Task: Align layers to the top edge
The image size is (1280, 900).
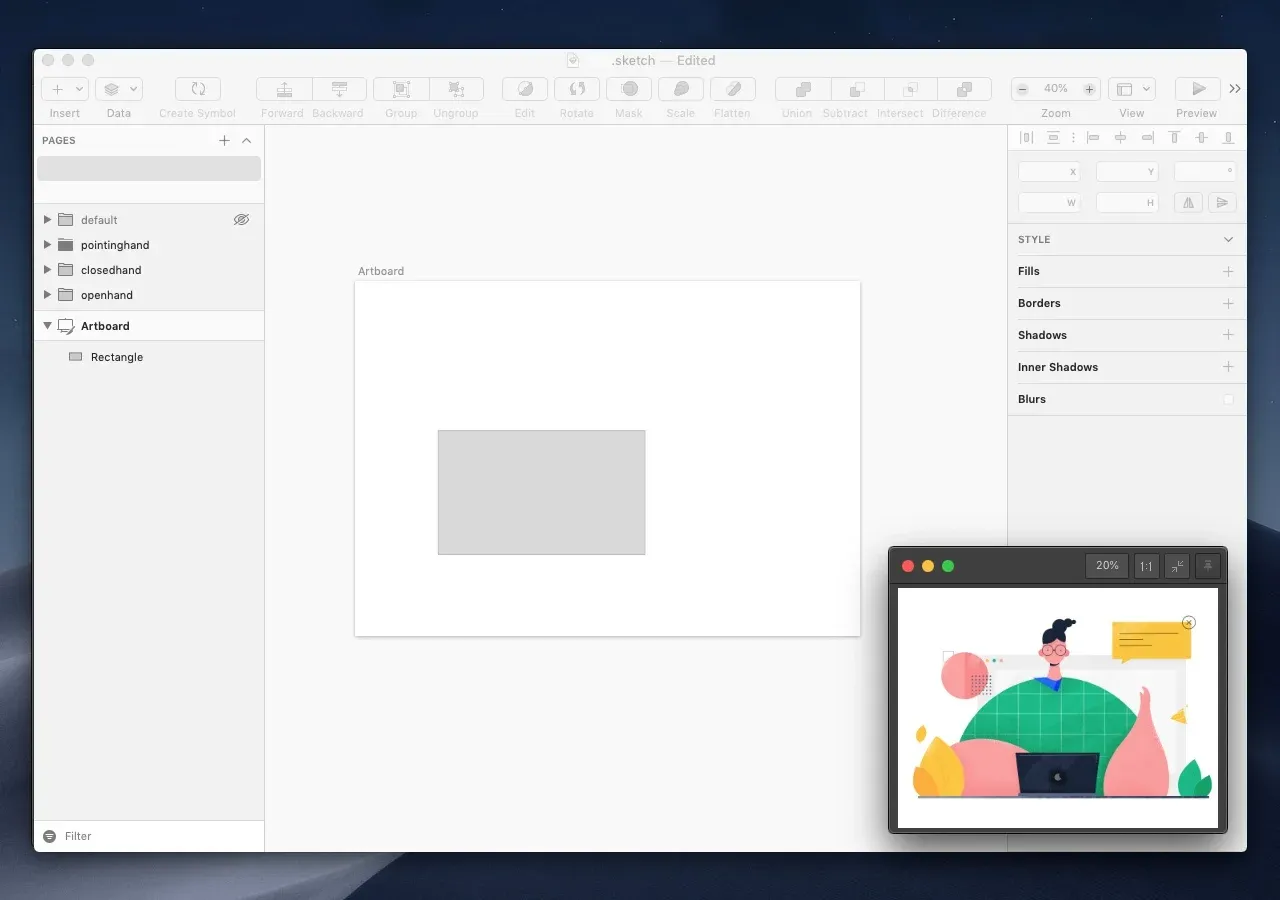Action: point(1175,138)
